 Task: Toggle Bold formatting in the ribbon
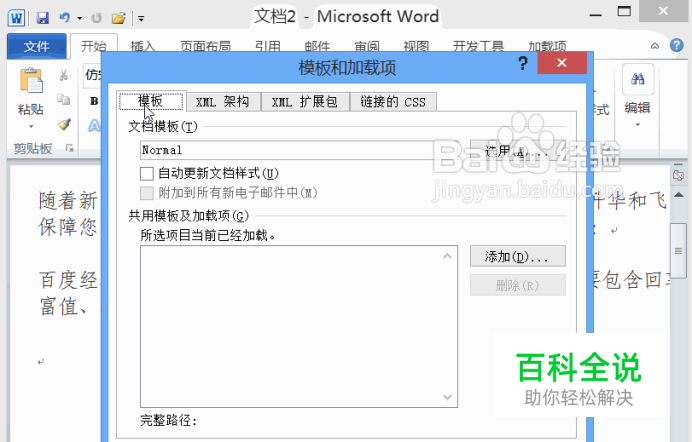pyautogui.click(x=94, y=101)
